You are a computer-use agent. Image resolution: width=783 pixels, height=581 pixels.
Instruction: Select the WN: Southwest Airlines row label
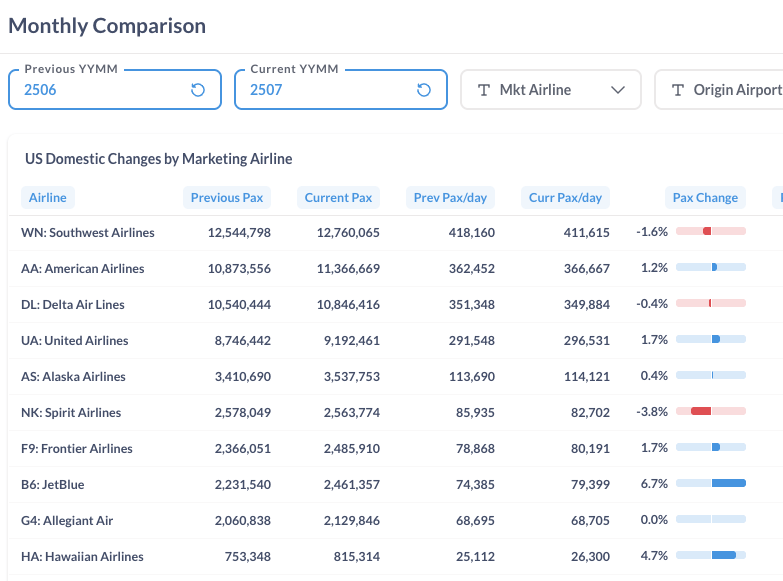tap(87, 232)
